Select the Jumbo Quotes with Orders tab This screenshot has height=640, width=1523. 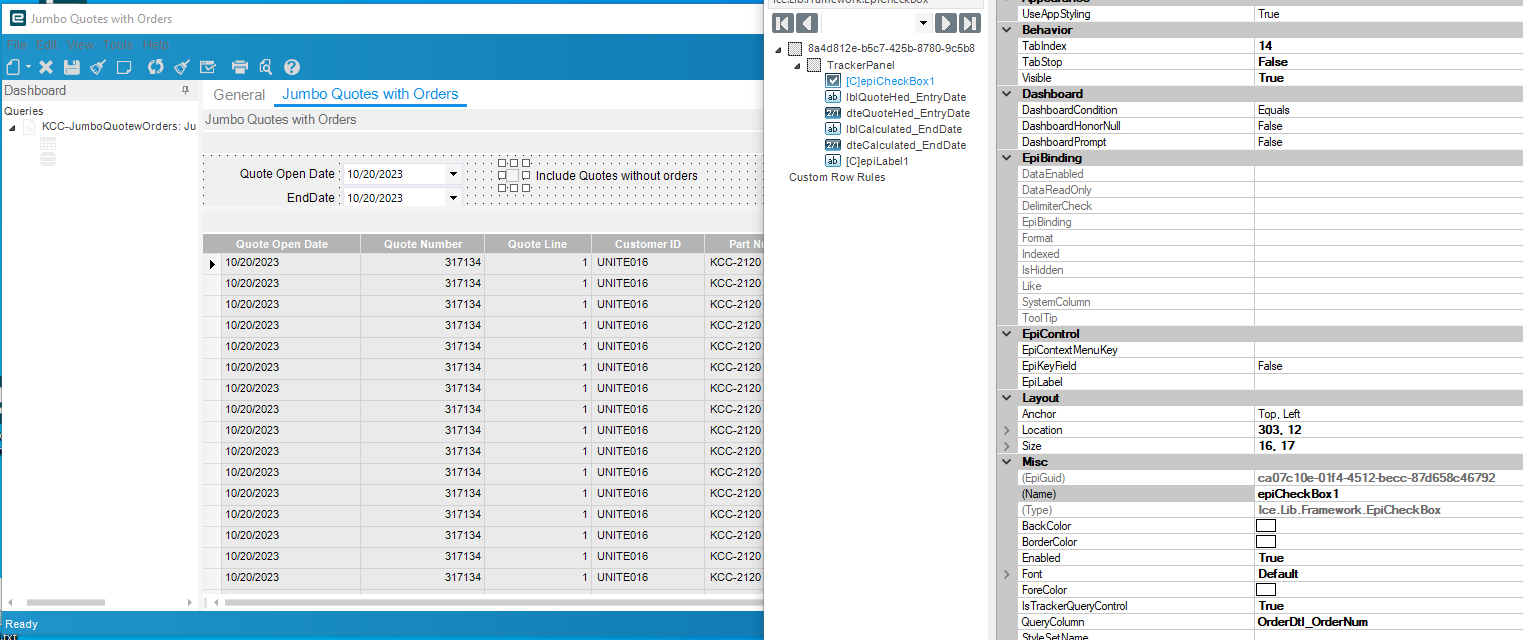[370, 95]
